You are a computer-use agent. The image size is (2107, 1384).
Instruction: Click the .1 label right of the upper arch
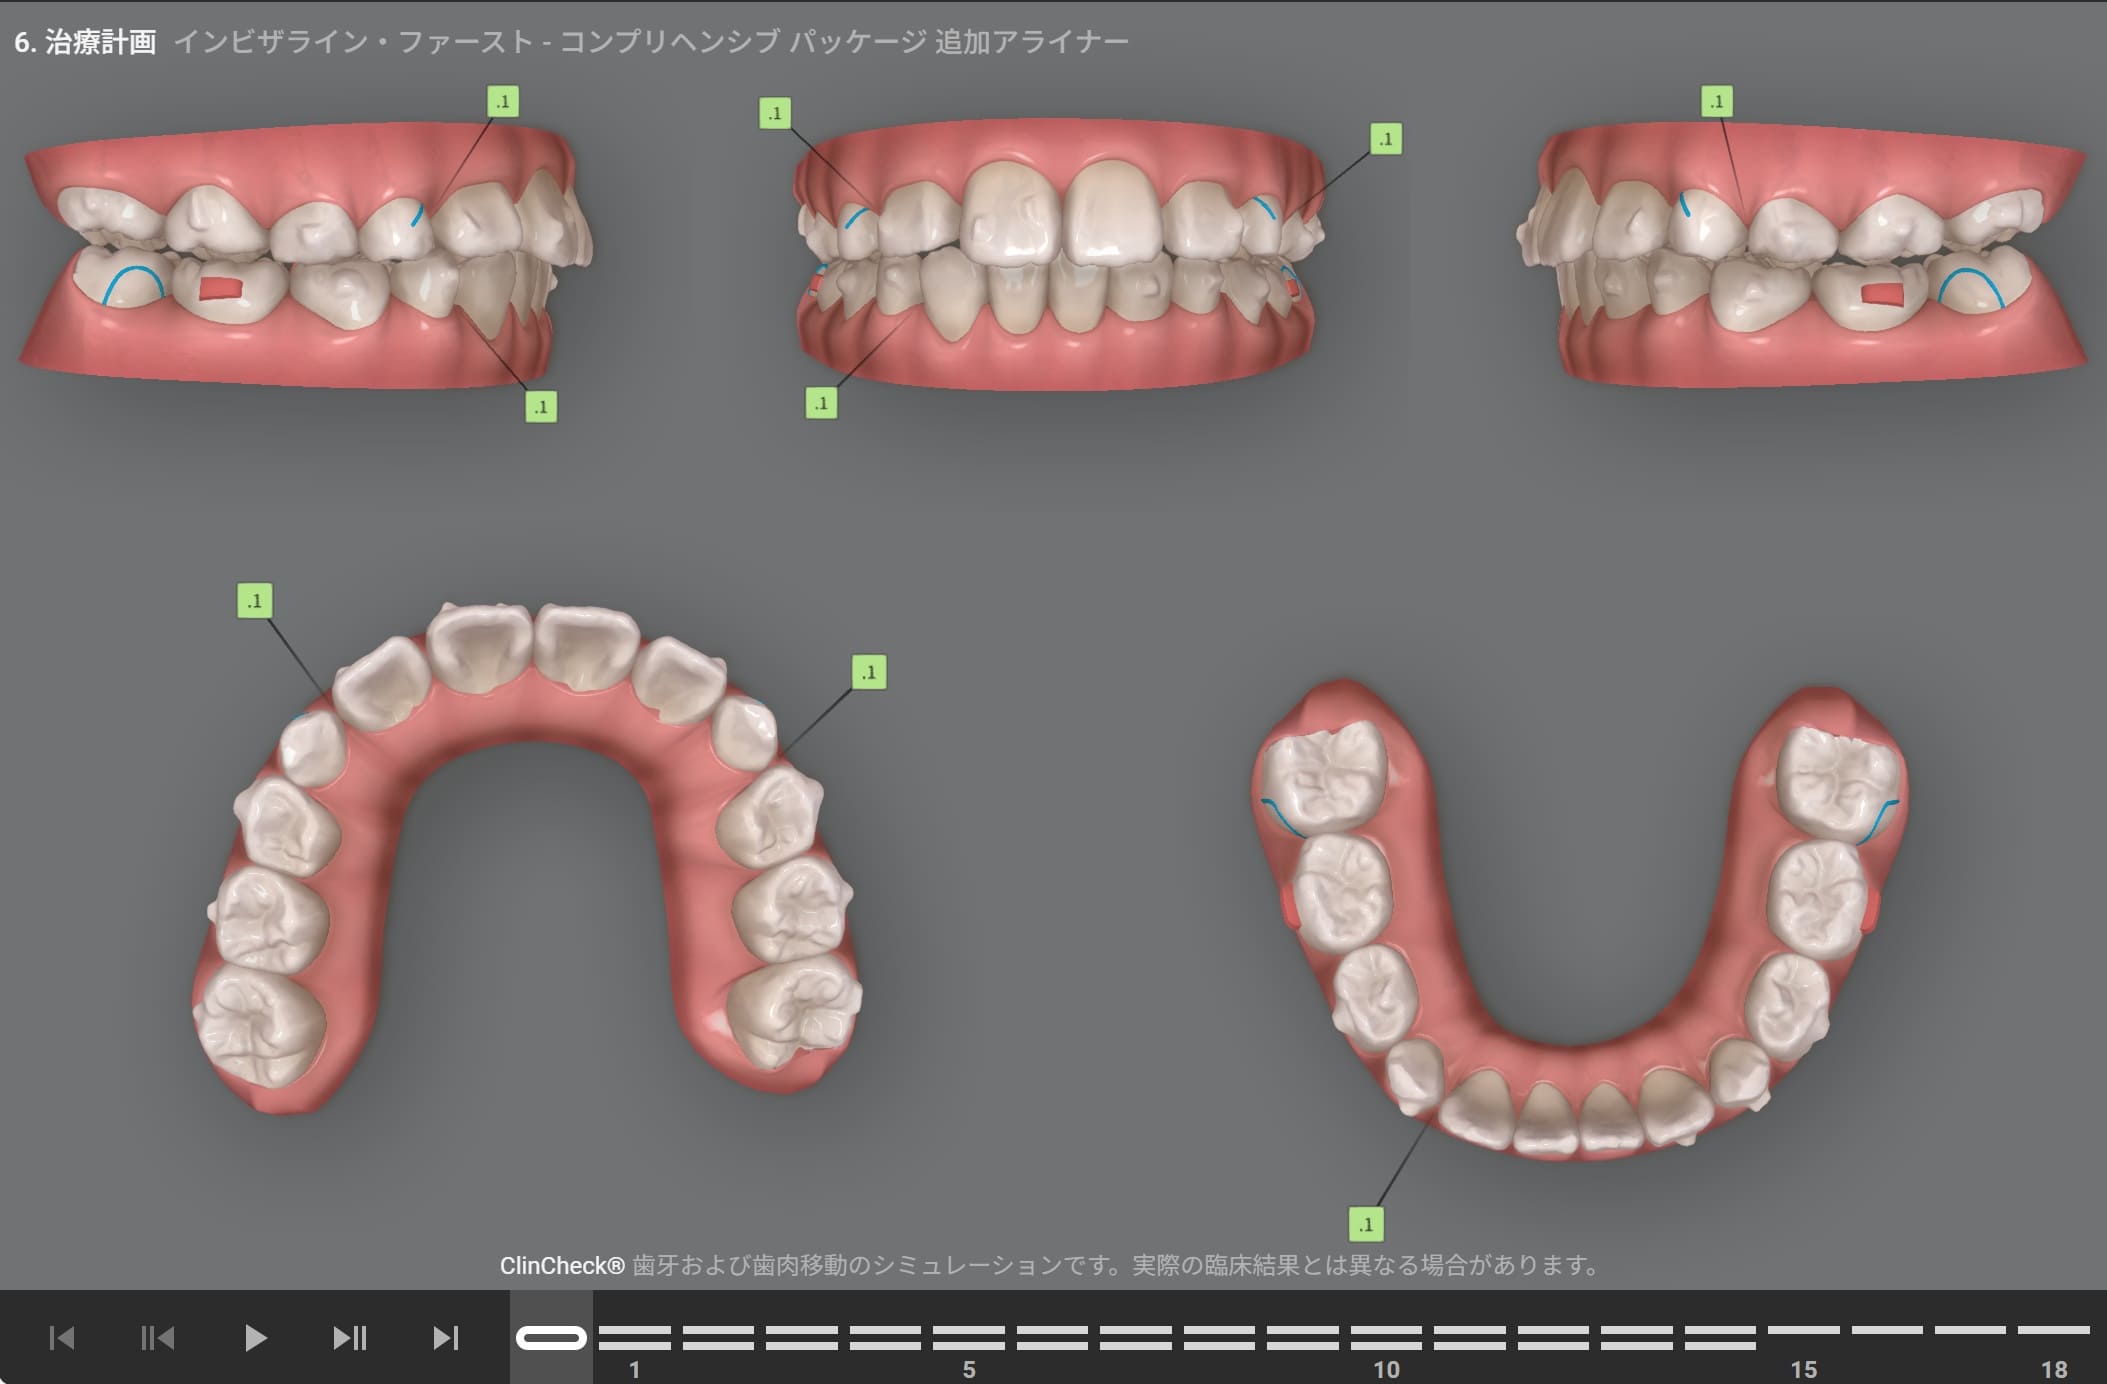click(x=868, y=672)
